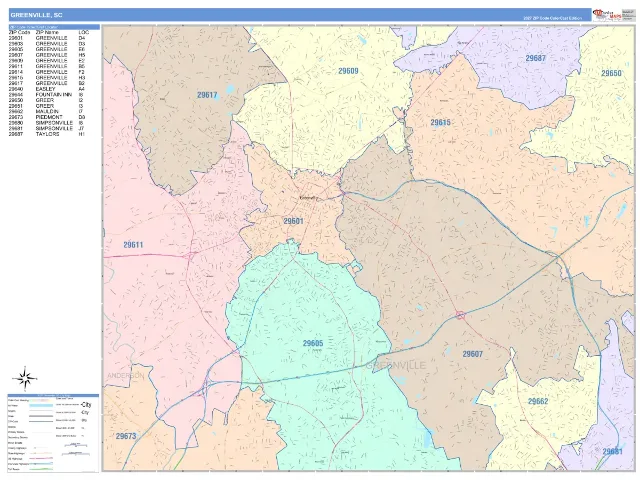640x480 pixels.
Task: Select the 29607 ZIP label on map
Action: (473, 354)
